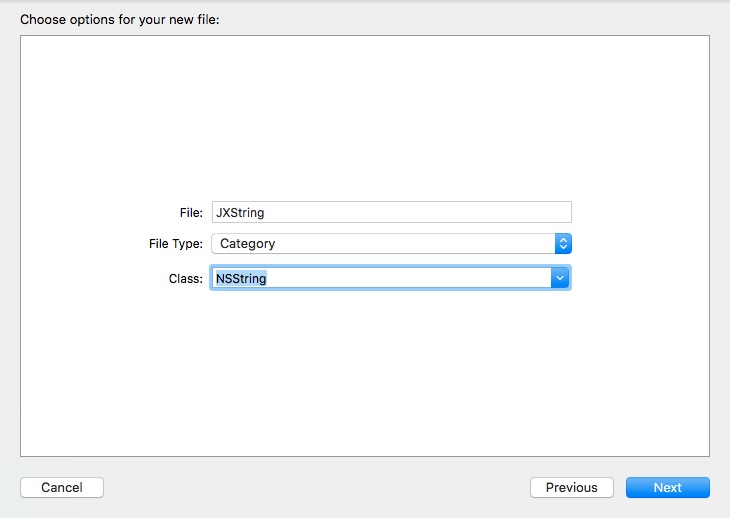This screenshot has height=518, width=730.
Task: Click blank middle area of File Type popup
Action: click(414, 243)
